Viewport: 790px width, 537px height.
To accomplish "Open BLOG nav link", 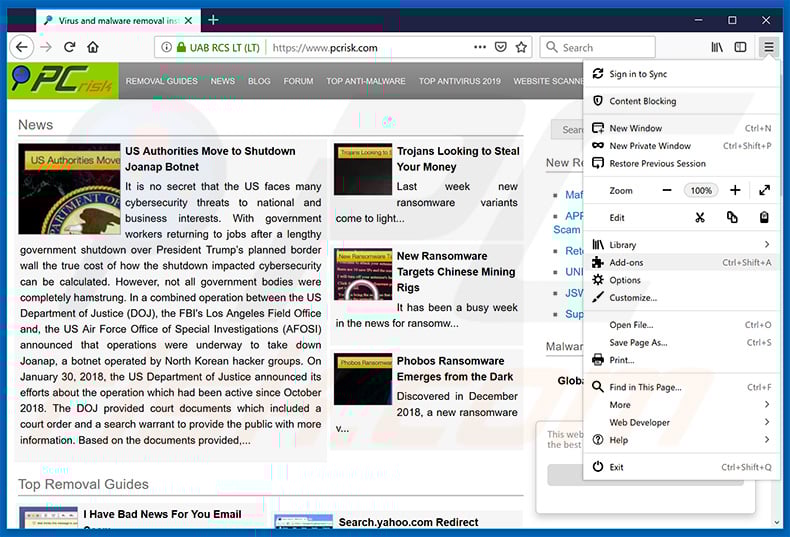I will pyautogui.click(x=259, y=81).
